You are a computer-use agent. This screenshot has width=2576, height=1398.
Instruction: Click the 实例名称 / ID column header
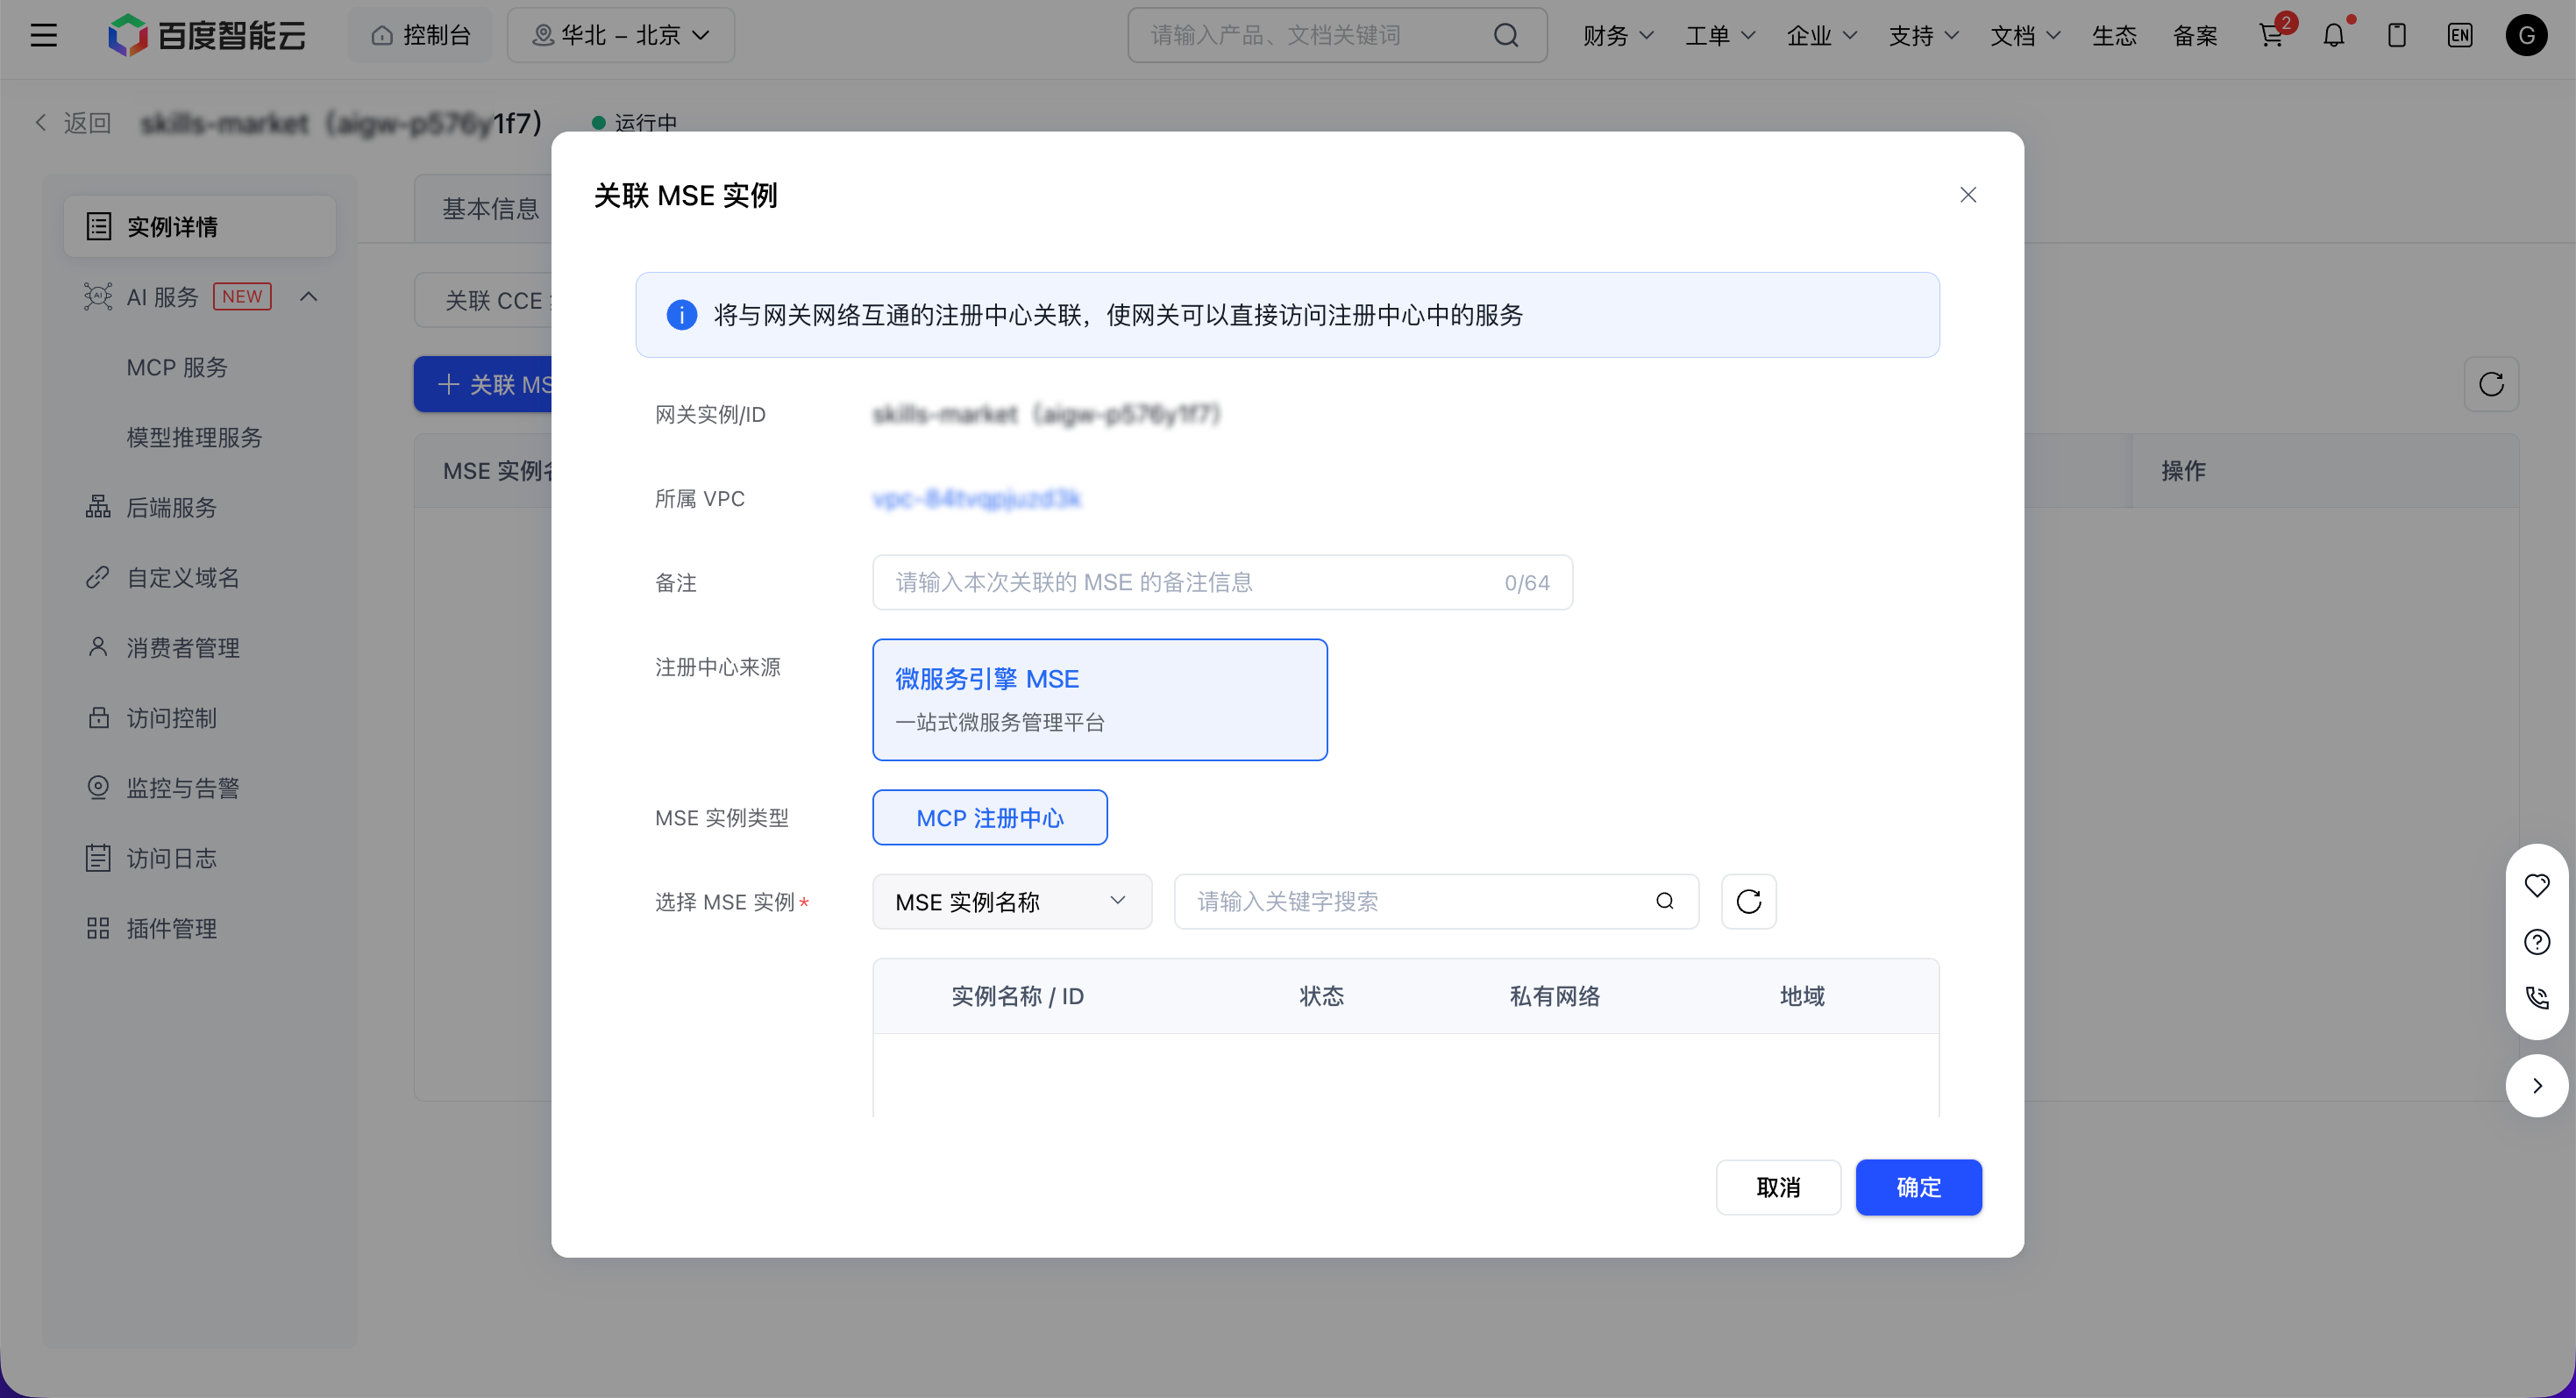(x=1017, y=996)
